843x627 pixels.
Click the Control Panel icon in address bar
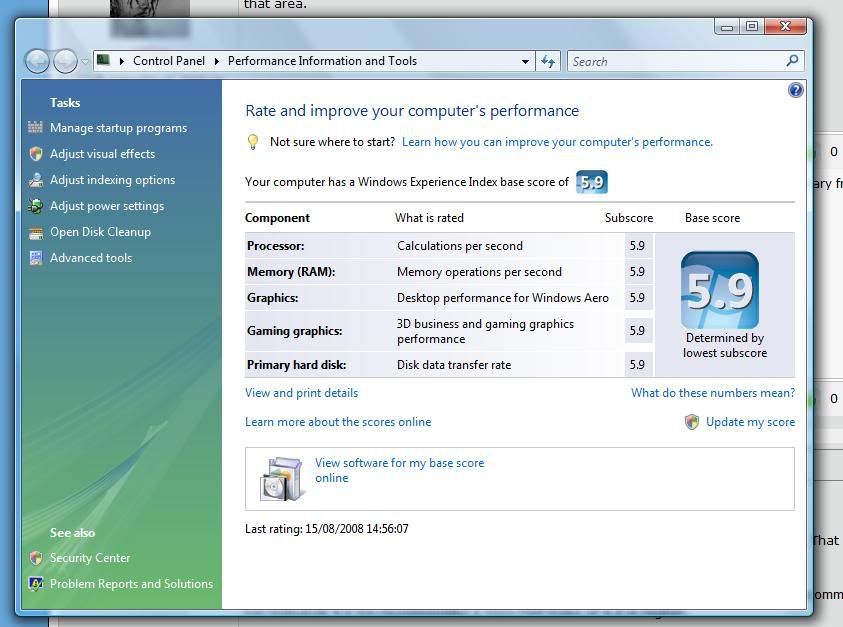coord(104,60)
